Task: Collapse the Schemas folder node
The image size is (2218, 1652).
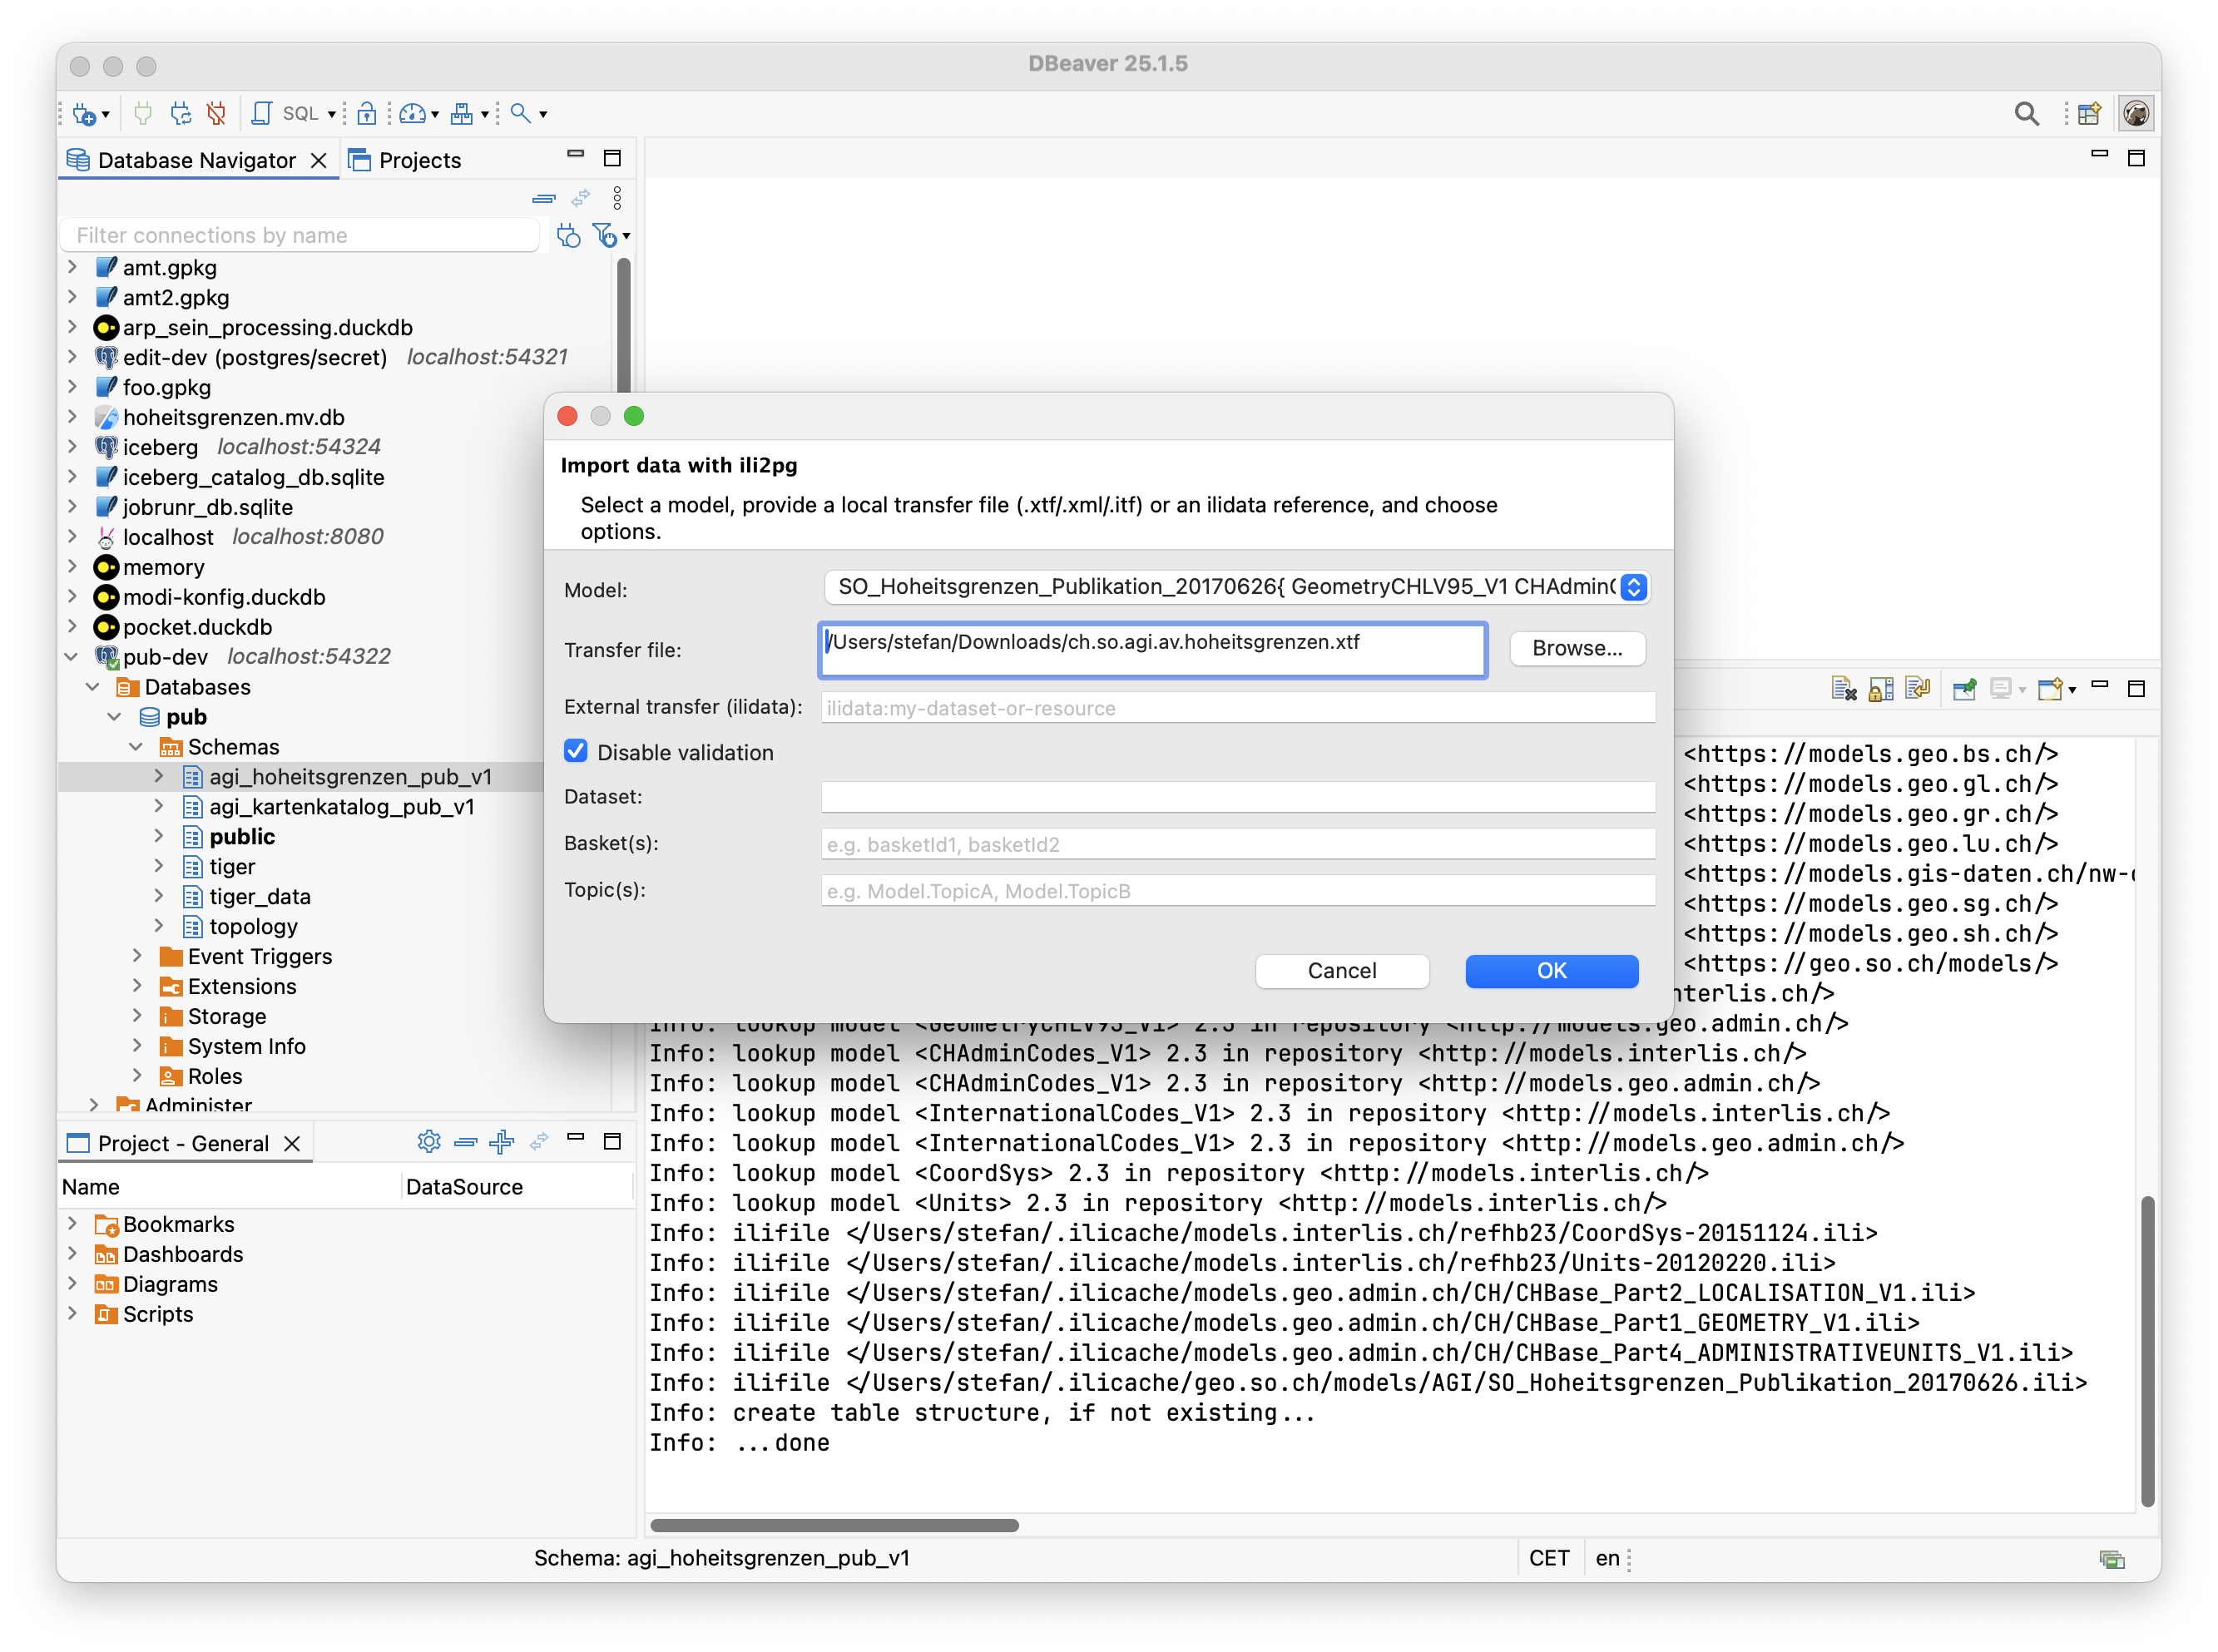Action: pyautogui.click(x=136, y=747)
